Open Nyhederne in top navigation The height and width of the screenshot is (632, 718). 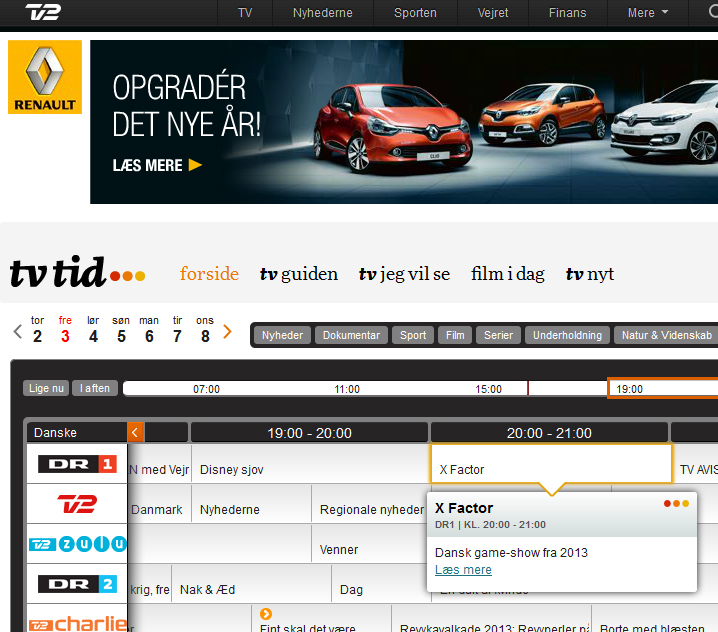323,13
